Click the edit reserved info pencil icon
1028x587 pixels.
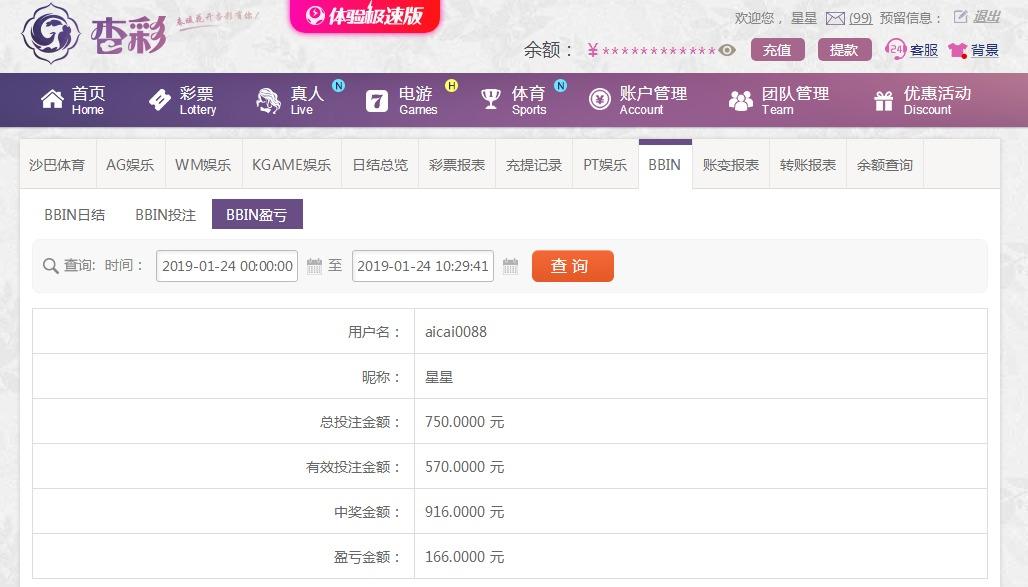coord(961,17)
